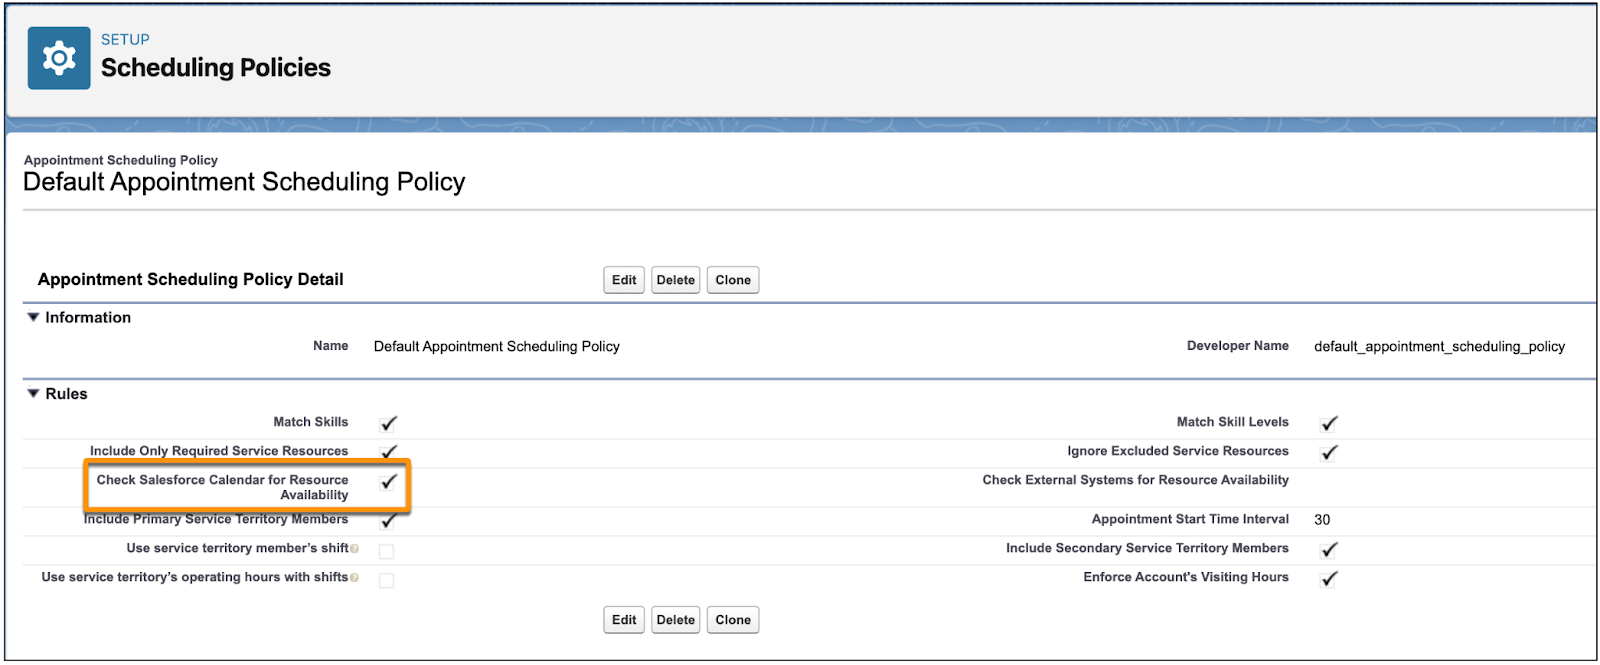Click the Developer Name field label
This screenshot has width=1600, height=665.
pyautogui.click(x=1238, y=346)
